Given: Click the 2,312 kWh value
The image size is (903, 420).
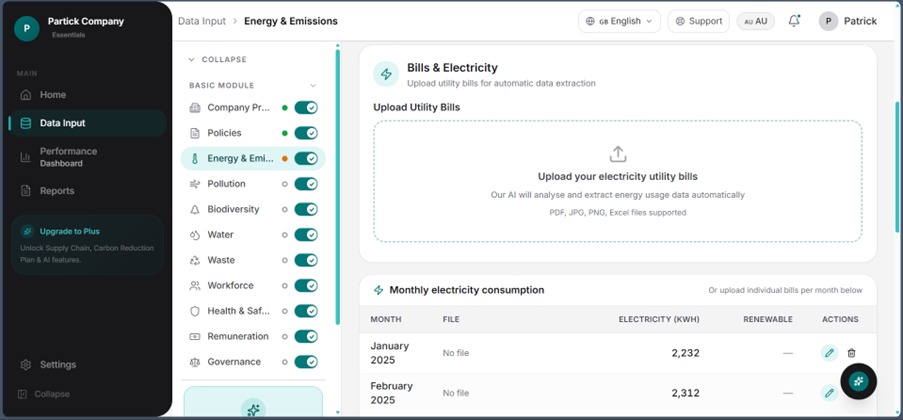Looking at the screenshot, I should pos(685,393).
